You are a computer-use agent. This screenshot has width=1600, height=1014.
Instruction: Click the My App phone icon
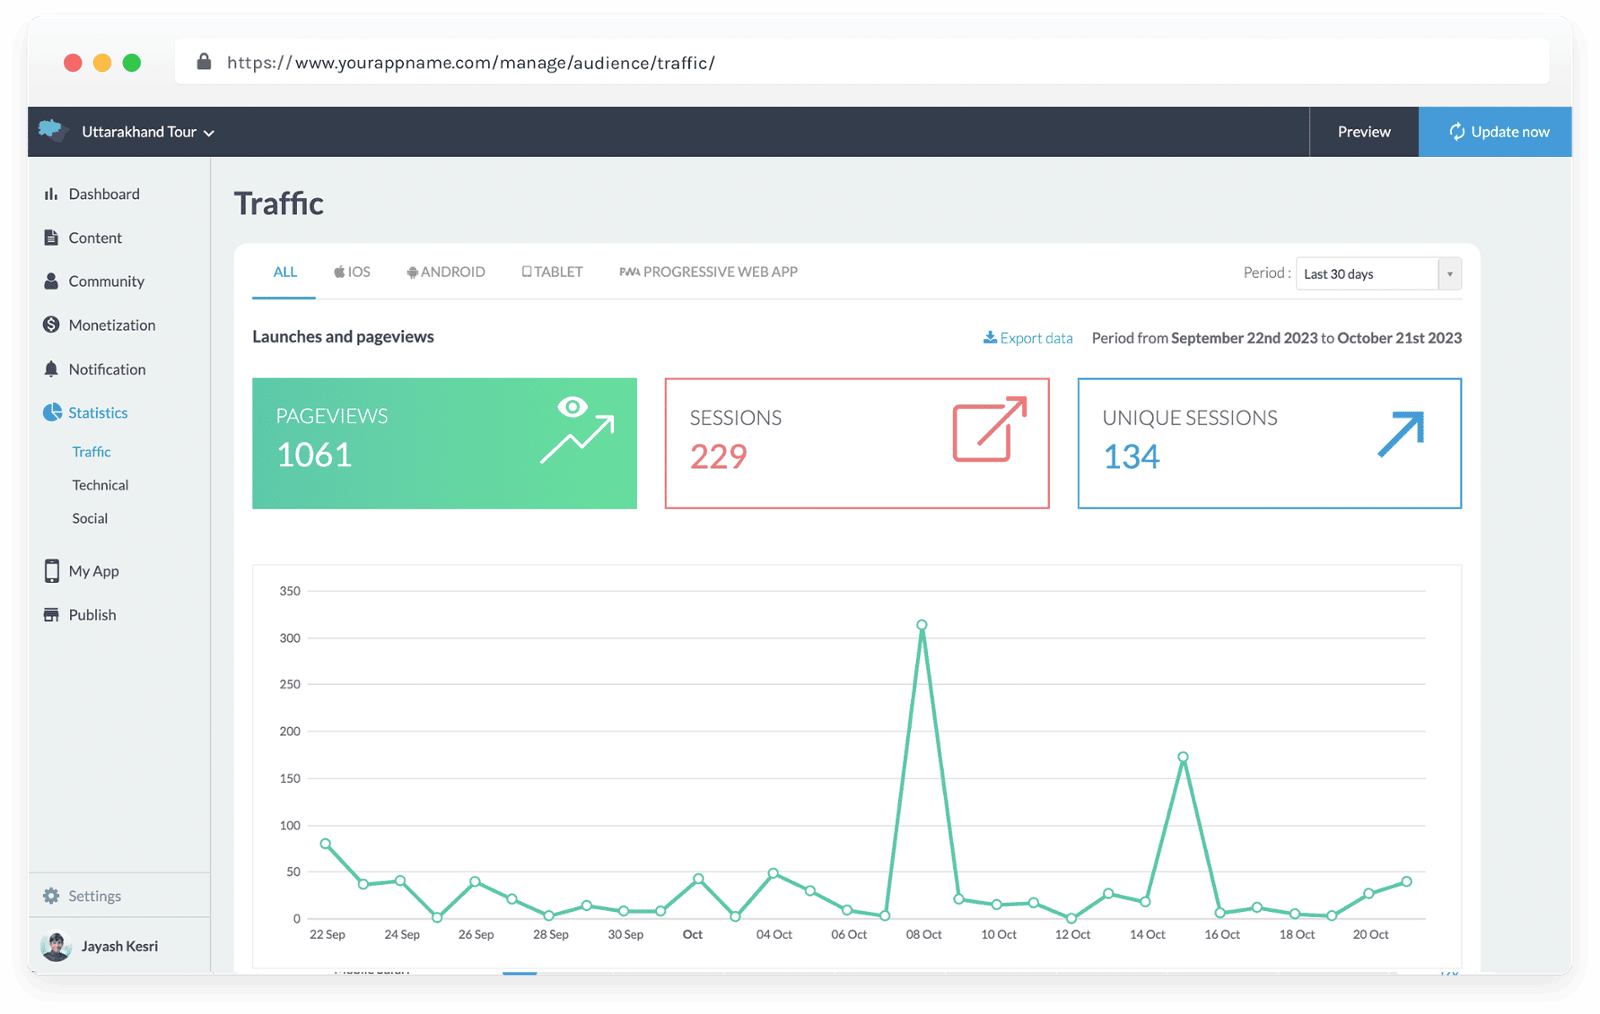pos(51,571)
